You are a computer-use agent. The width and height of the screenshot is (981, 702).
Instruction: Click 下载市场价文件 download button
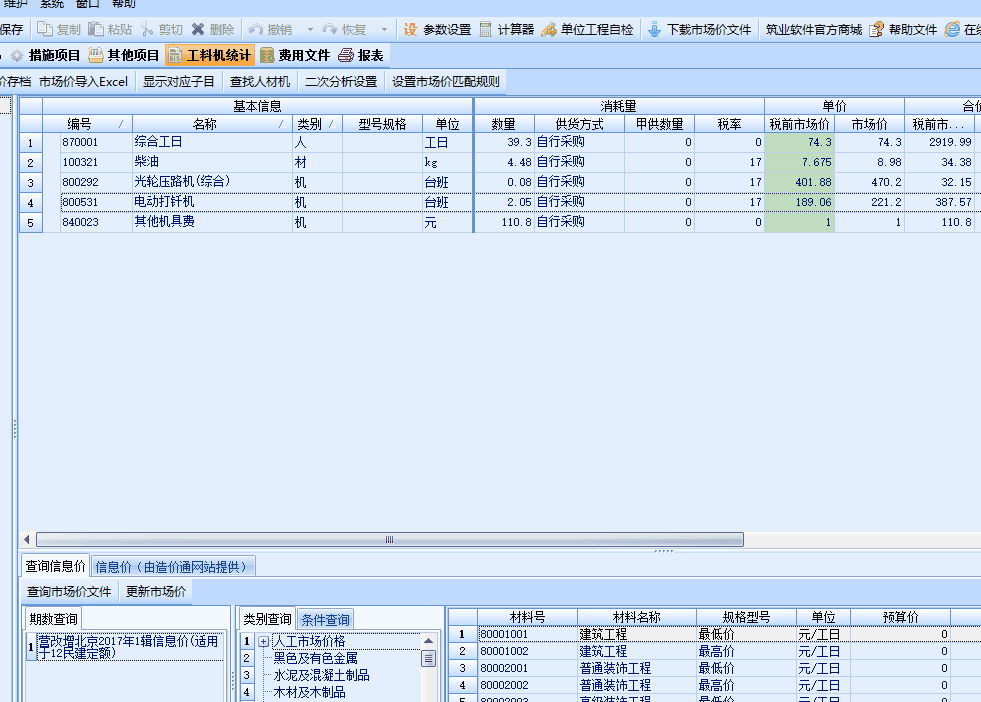click(x=699, y=30)
